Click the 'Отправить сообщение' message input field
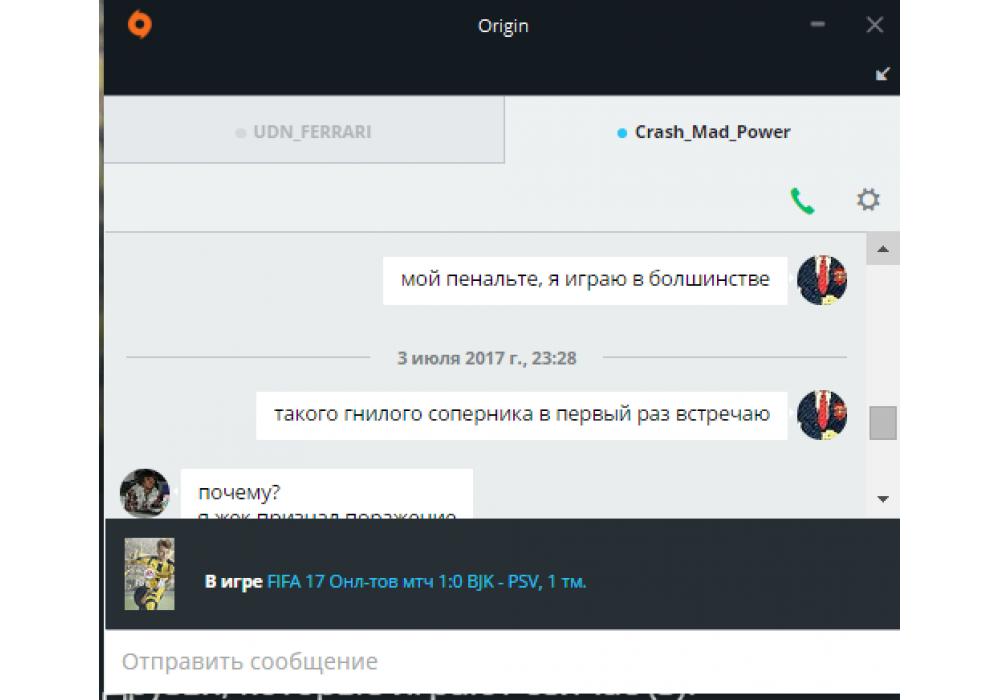This screenshot has width=1000, height=700. pos(502,661)
